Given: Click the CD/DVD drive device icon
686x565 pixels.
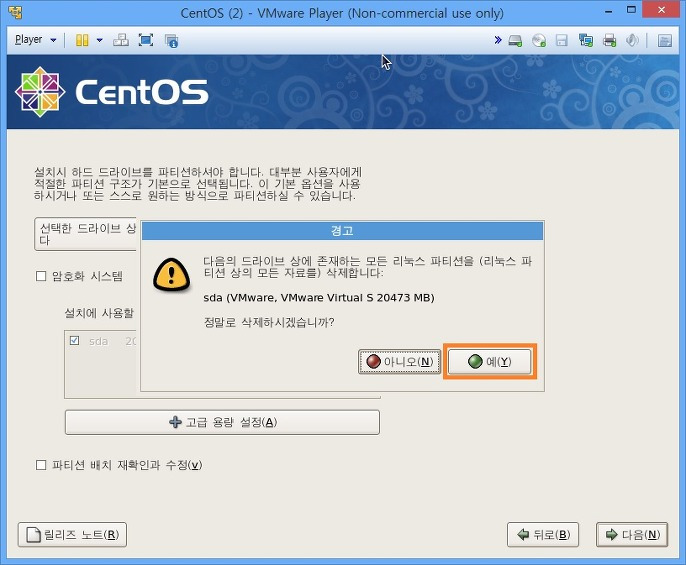Looking at the screenshot, I should [x=539, y=41].
